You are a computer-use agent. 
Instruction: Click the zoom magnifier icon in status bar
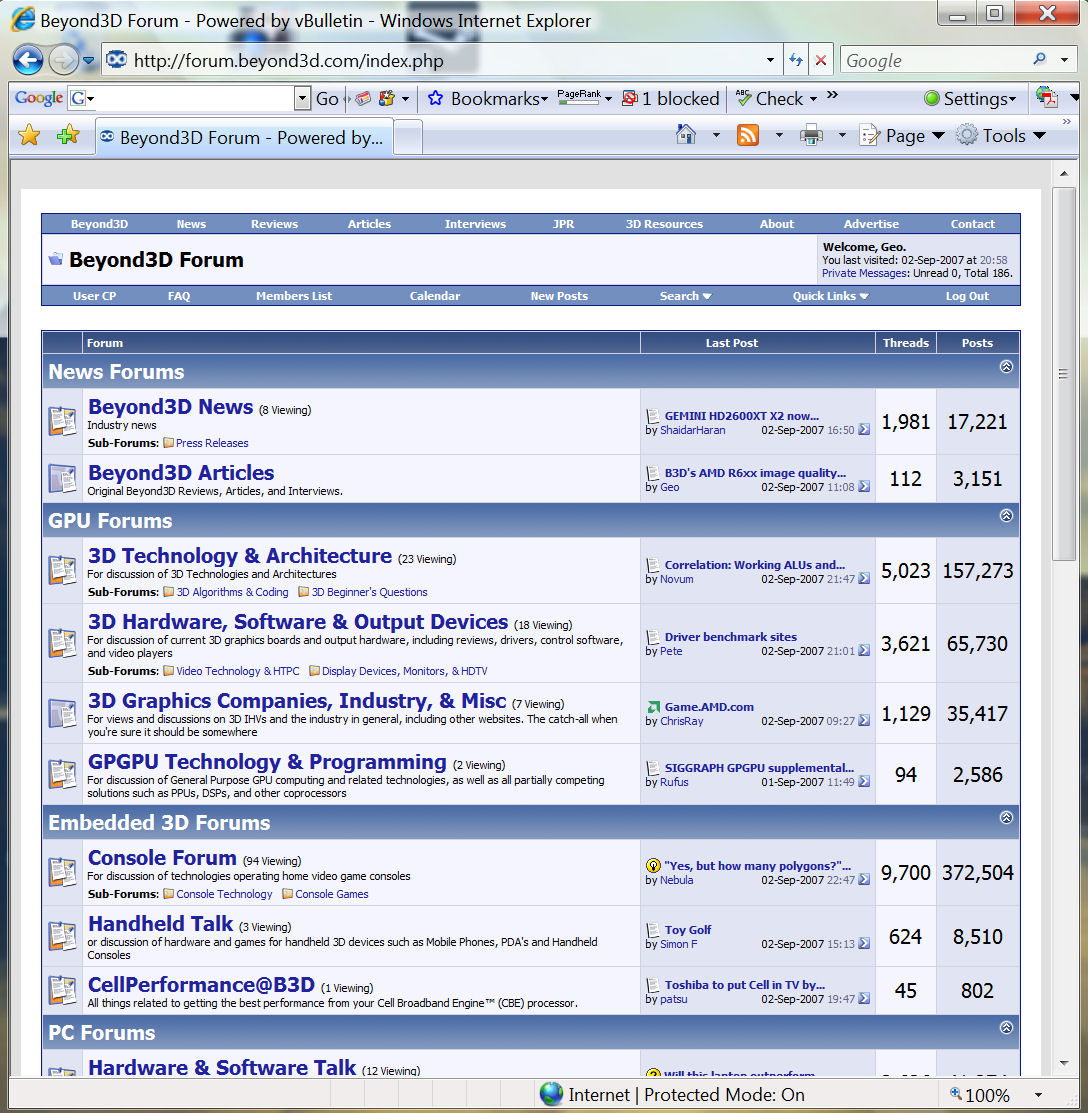coord(956,1093)
